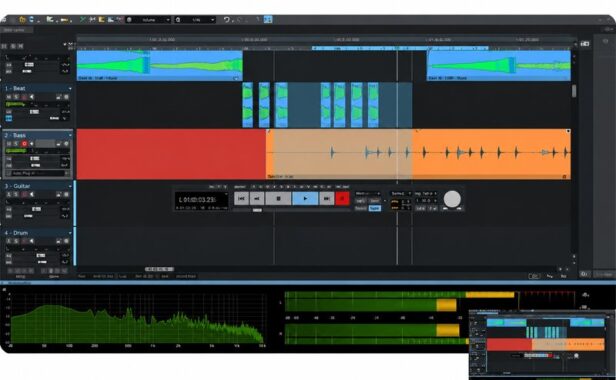Click the blue icon at bottom-left of 1 - Beat track header
Viewport: 616px width, 380px height.
(x=9, y=118)
